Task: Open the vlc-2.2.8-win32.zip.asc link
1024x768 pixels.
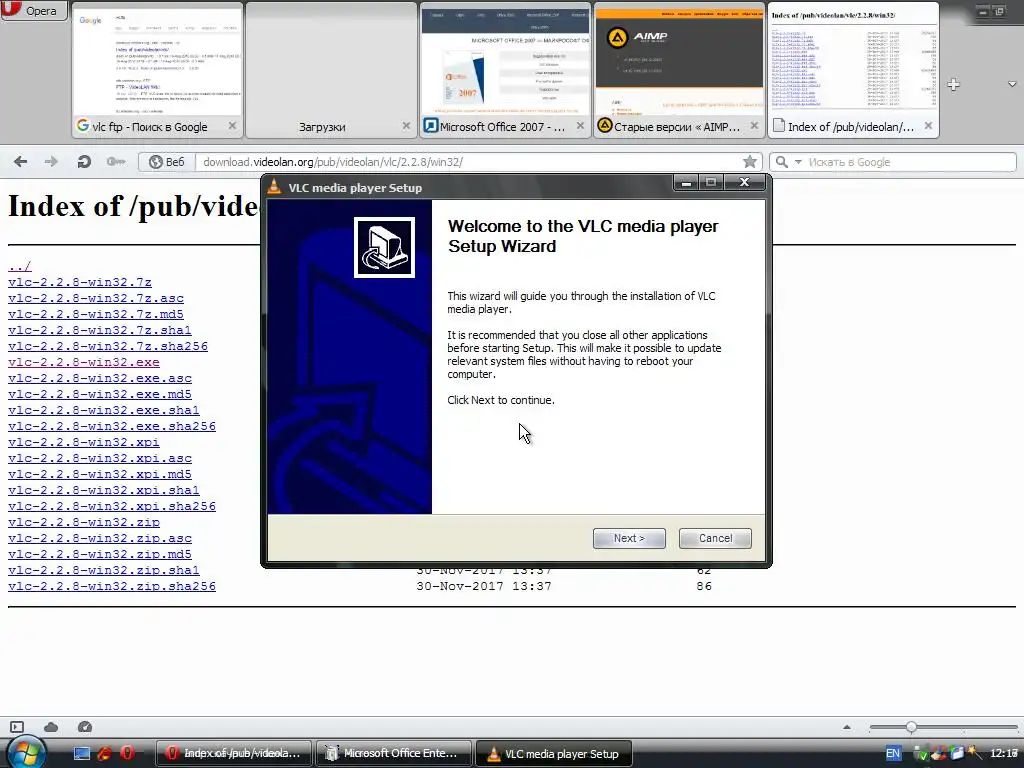Action: click(100, 538)
